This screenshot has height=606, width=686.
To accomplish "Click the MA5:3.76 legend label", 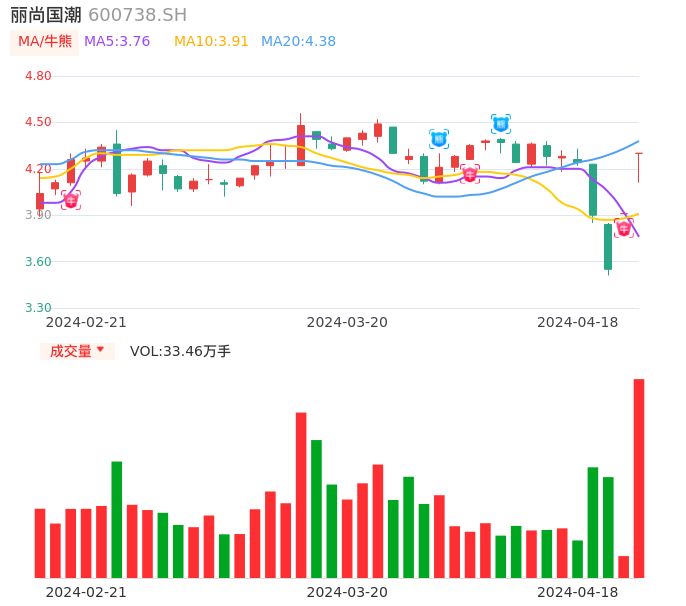I will [x=117, y=42].
